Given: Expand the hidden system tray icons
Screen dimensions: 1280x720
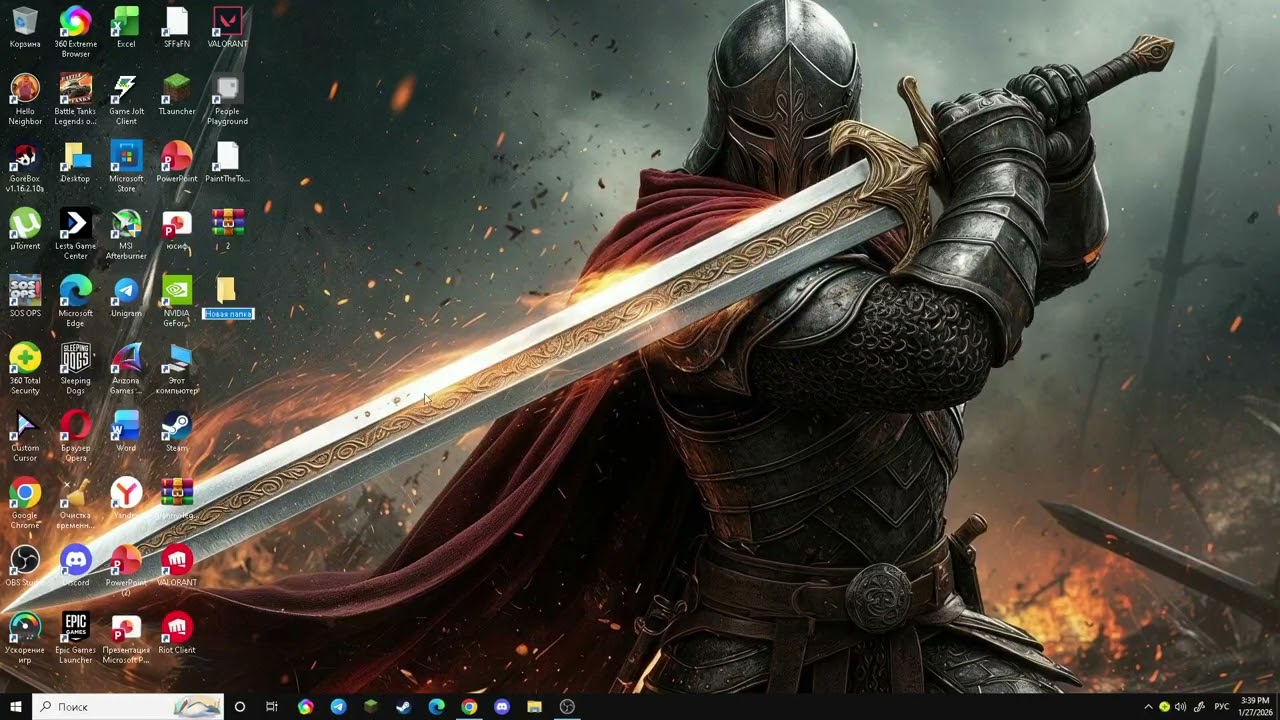Looking at the screenshot, I should 1148,707.
